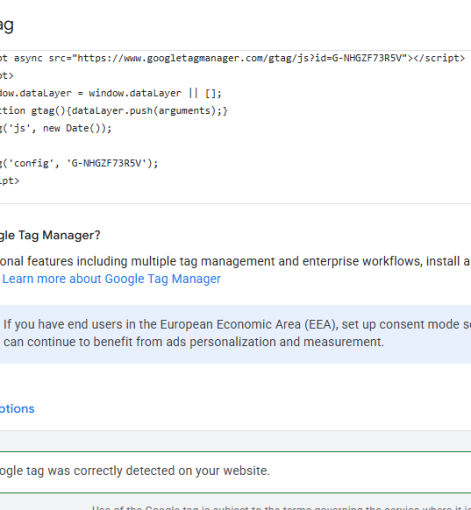
Task: Click the 'tag was correctly detected on your website' message
Action: [x=135, y=471]
